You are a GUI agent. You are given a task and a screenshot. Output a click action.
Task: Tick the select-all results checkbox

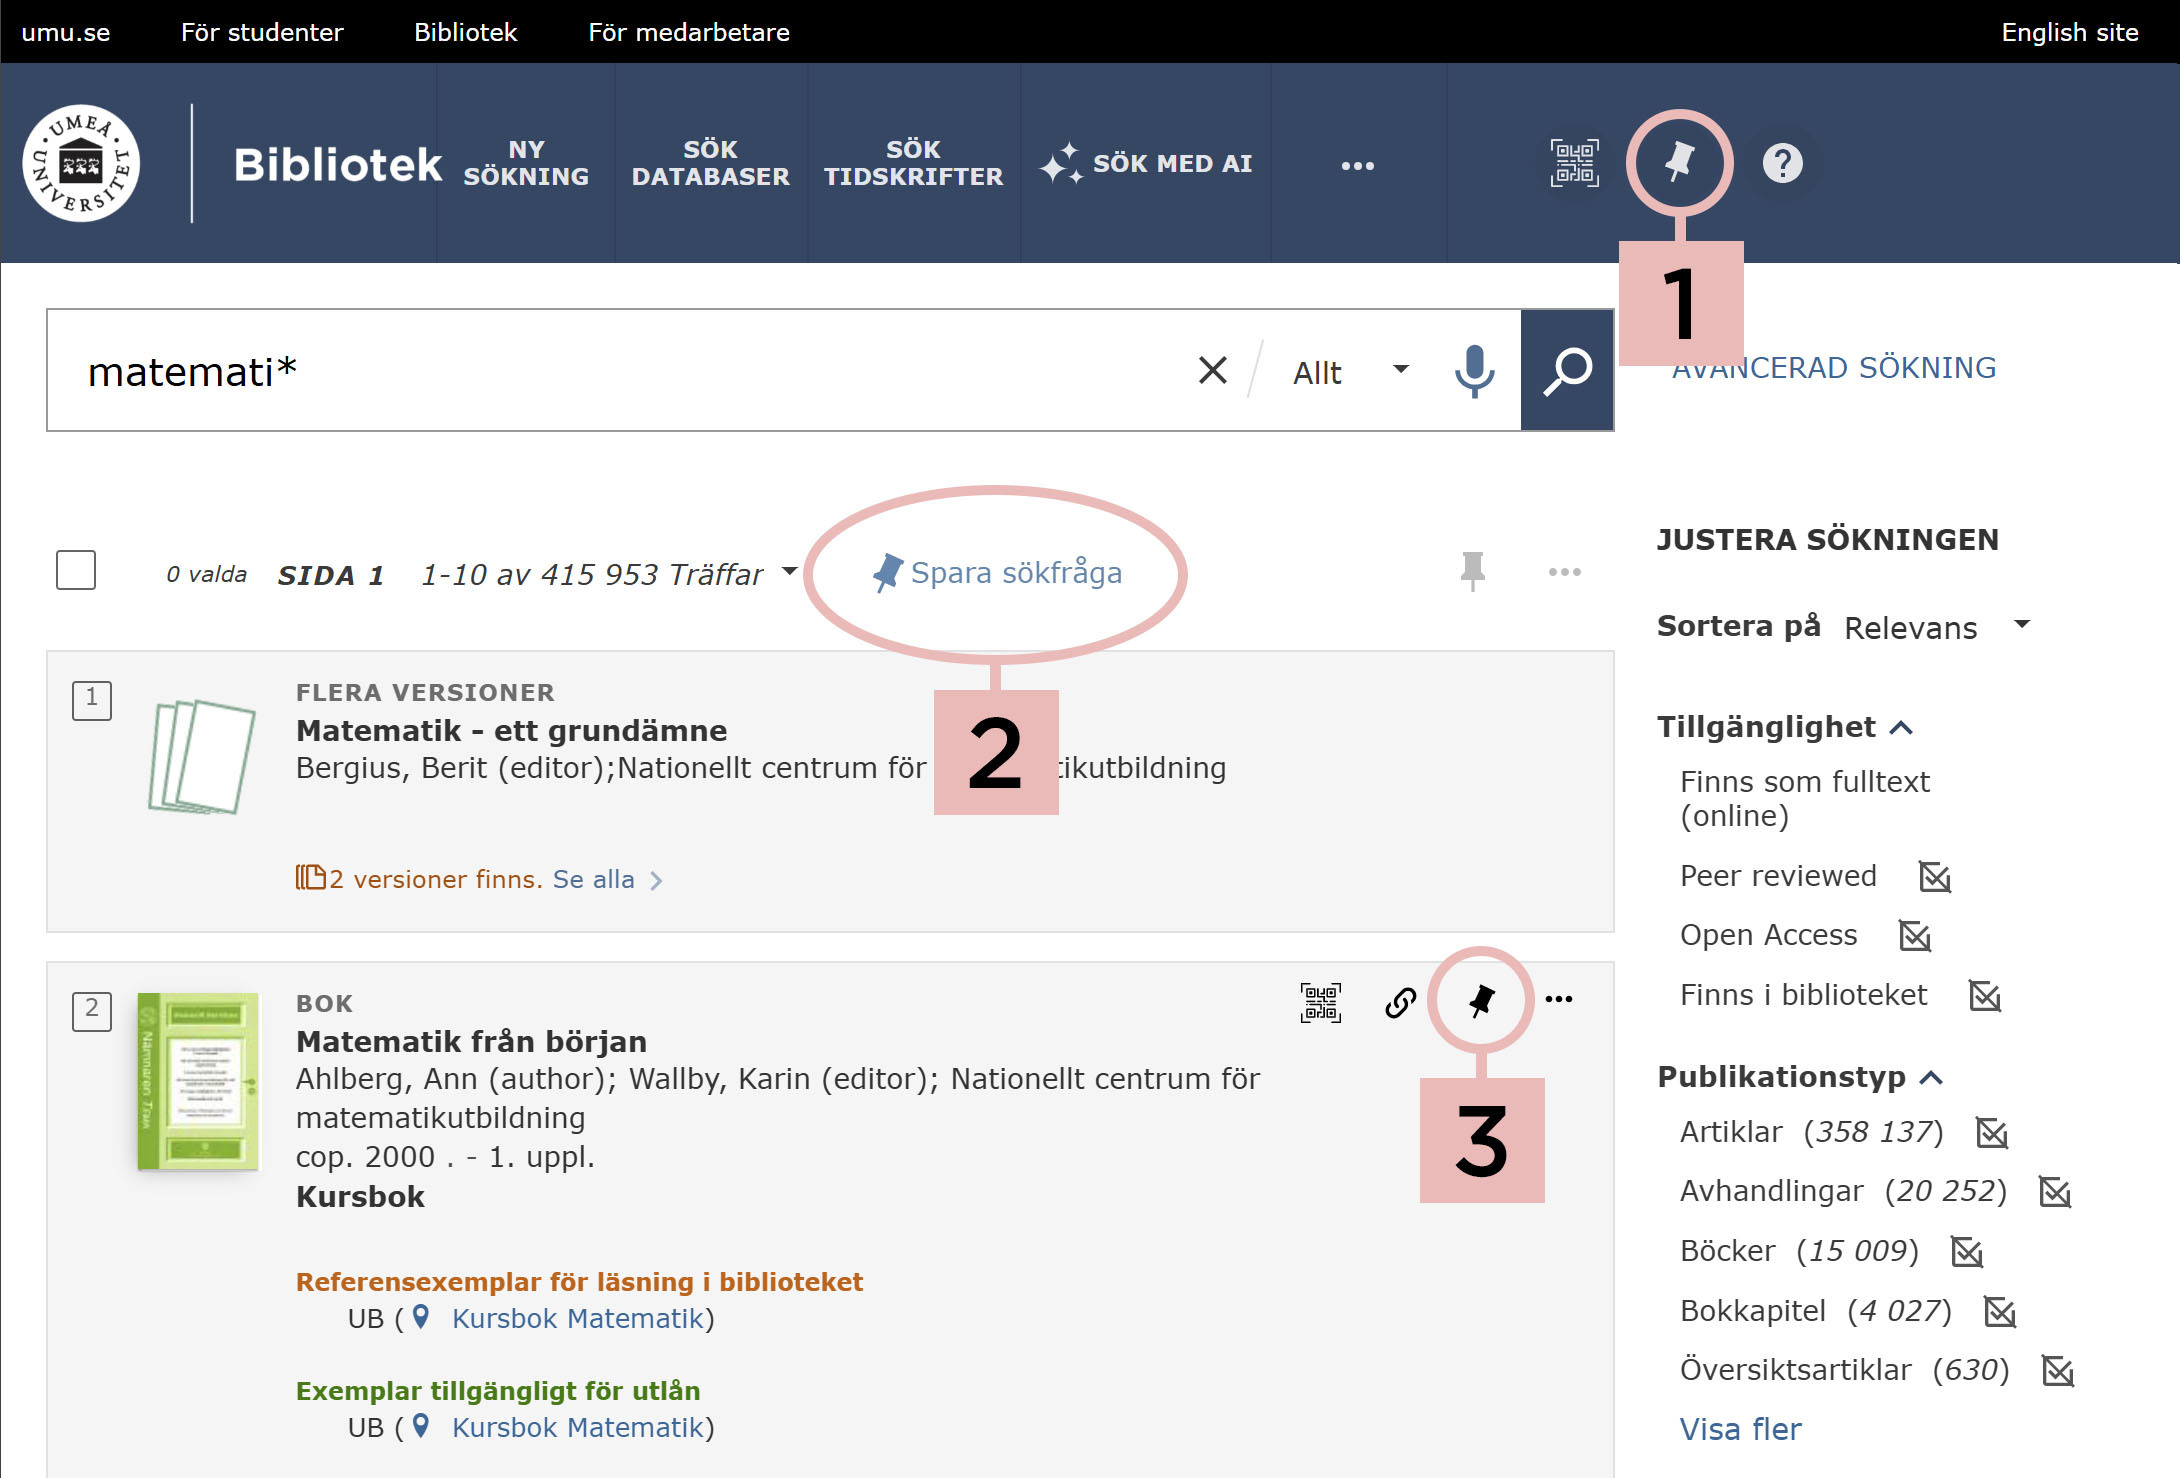click(76, 570)
